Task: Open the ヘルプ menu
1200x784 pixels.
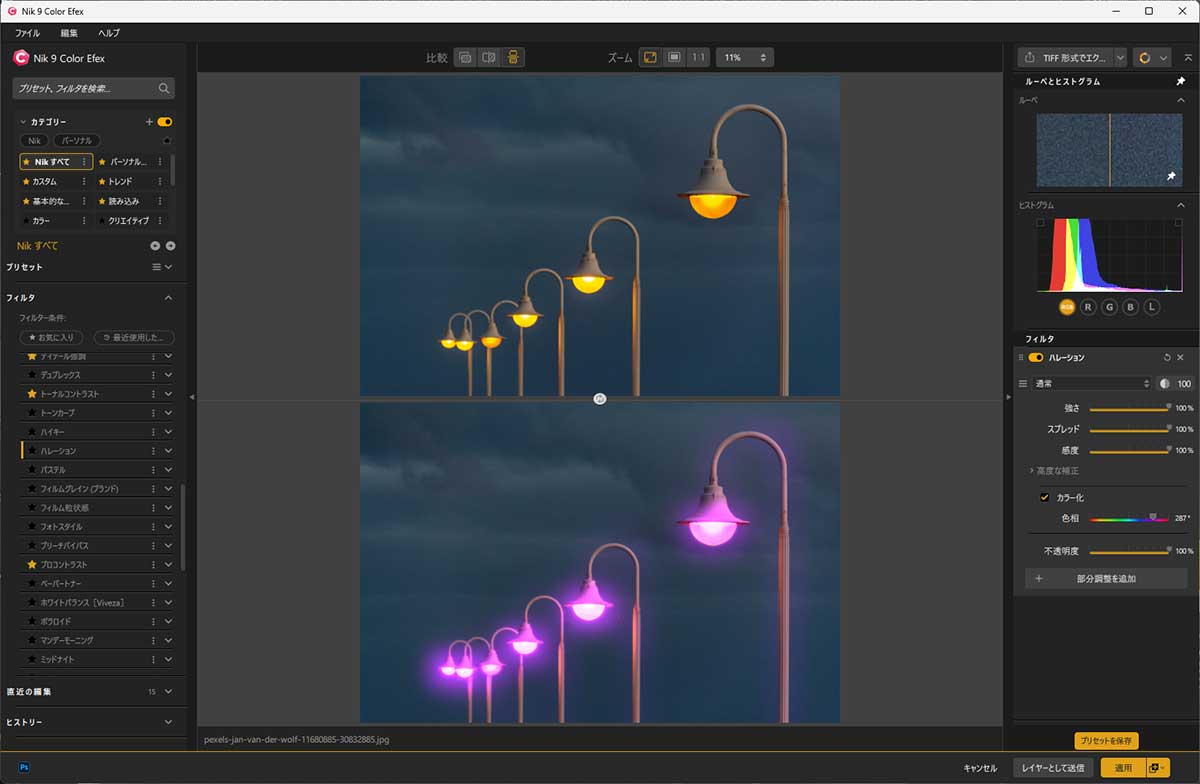Action: [x=108, y=33]
